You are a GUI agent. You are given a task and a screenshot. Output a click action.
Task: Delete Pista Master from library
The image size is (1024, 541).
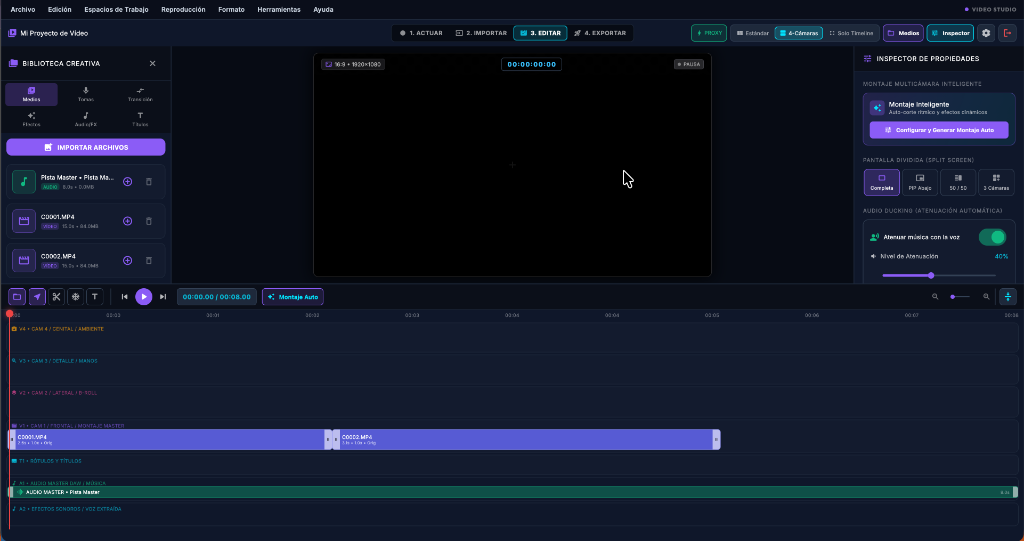pyautogui.click(x=149, y=182)
